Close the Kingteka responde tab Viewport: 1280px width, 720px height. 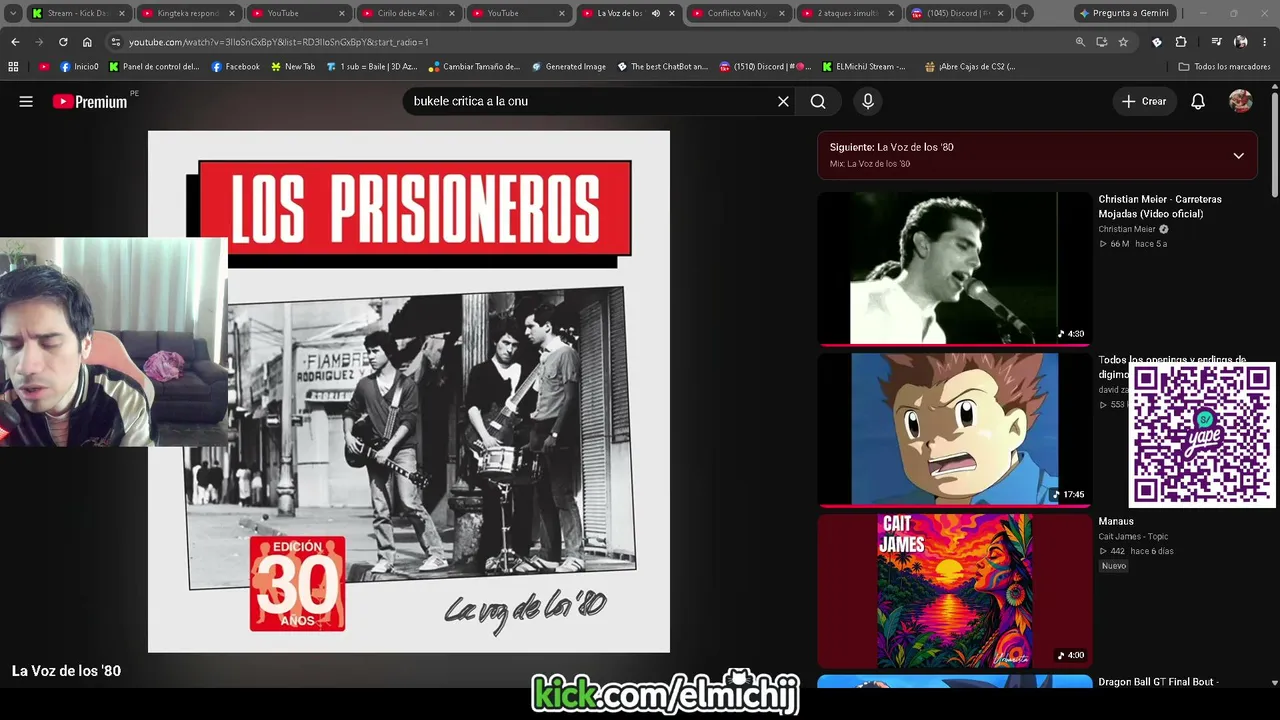(x=232, y=13)
